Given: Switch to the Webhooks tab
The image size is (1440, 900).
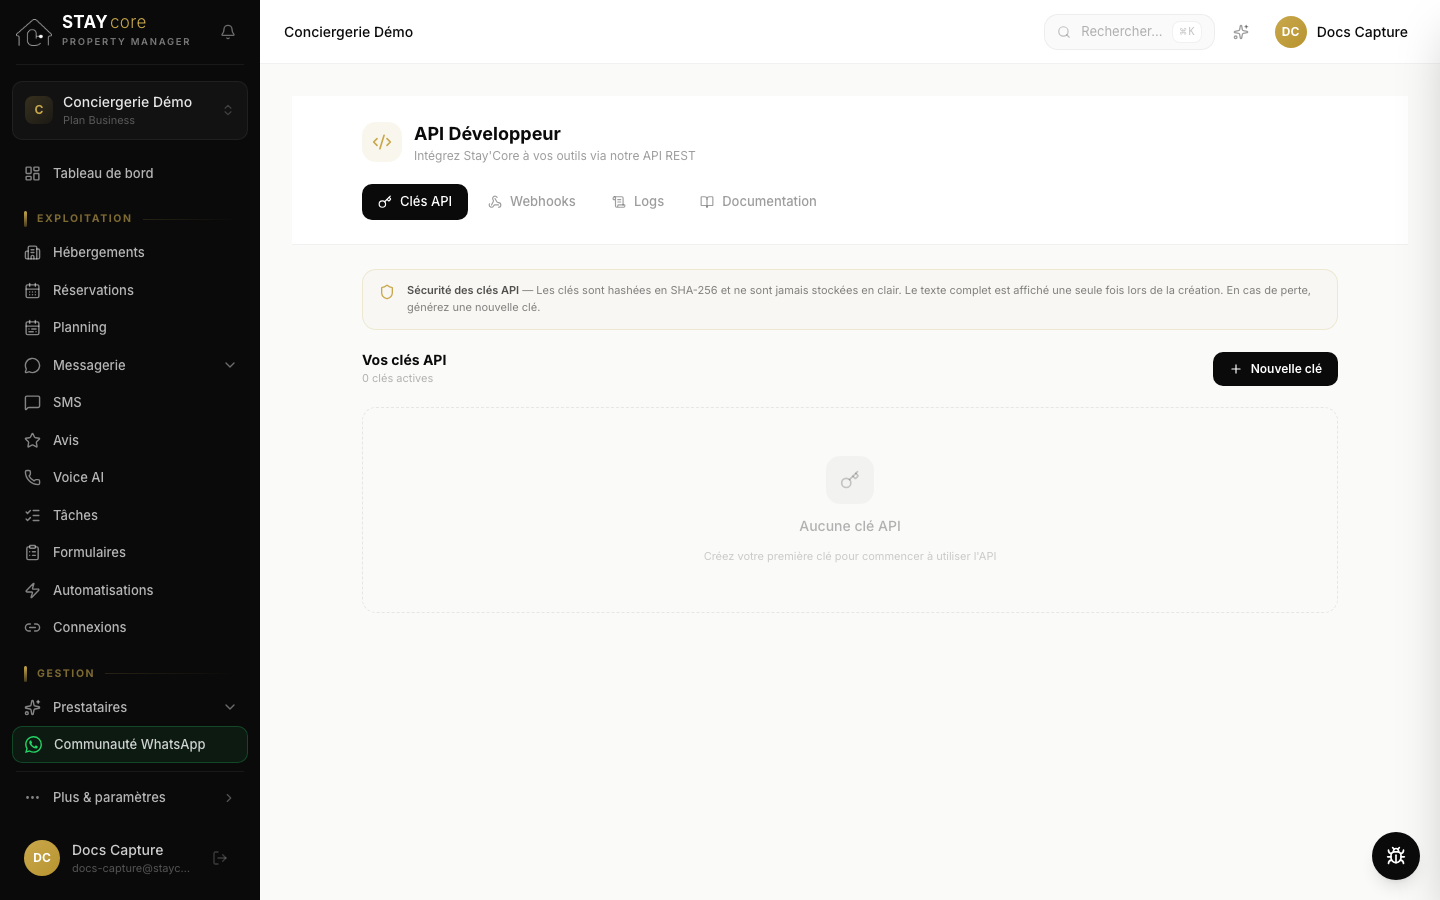Looking at the screenshot, I should [x=532, y=202].
